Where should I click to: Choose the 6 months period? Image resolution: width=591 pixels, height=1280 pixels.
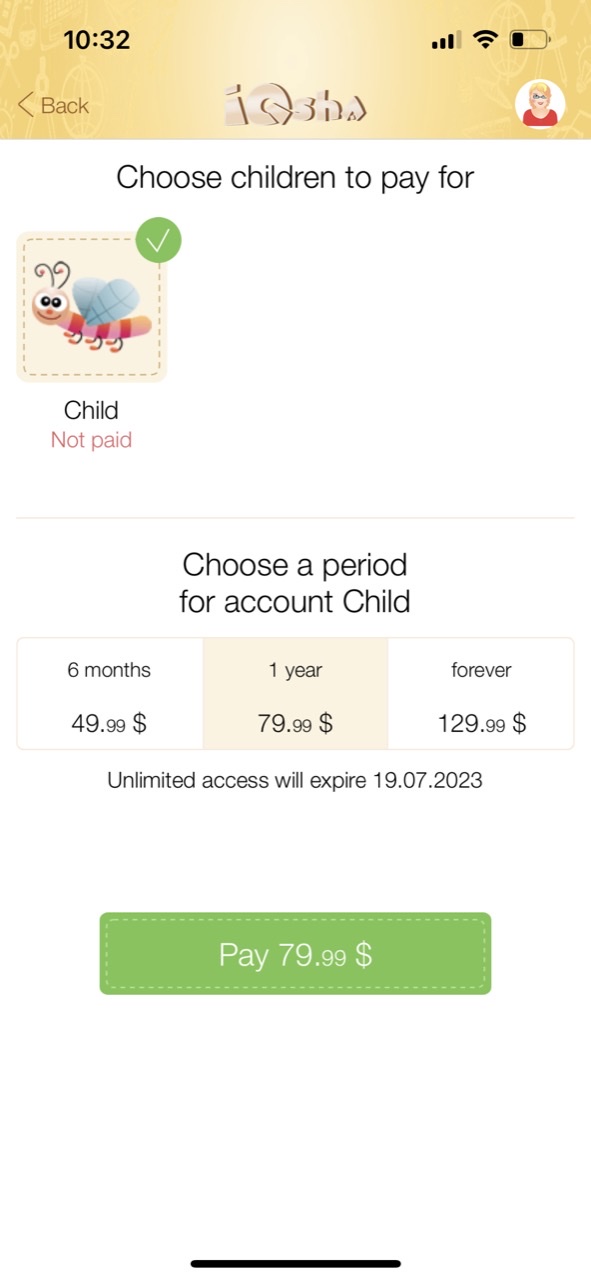pyautogui.click(x=110, y=694)
